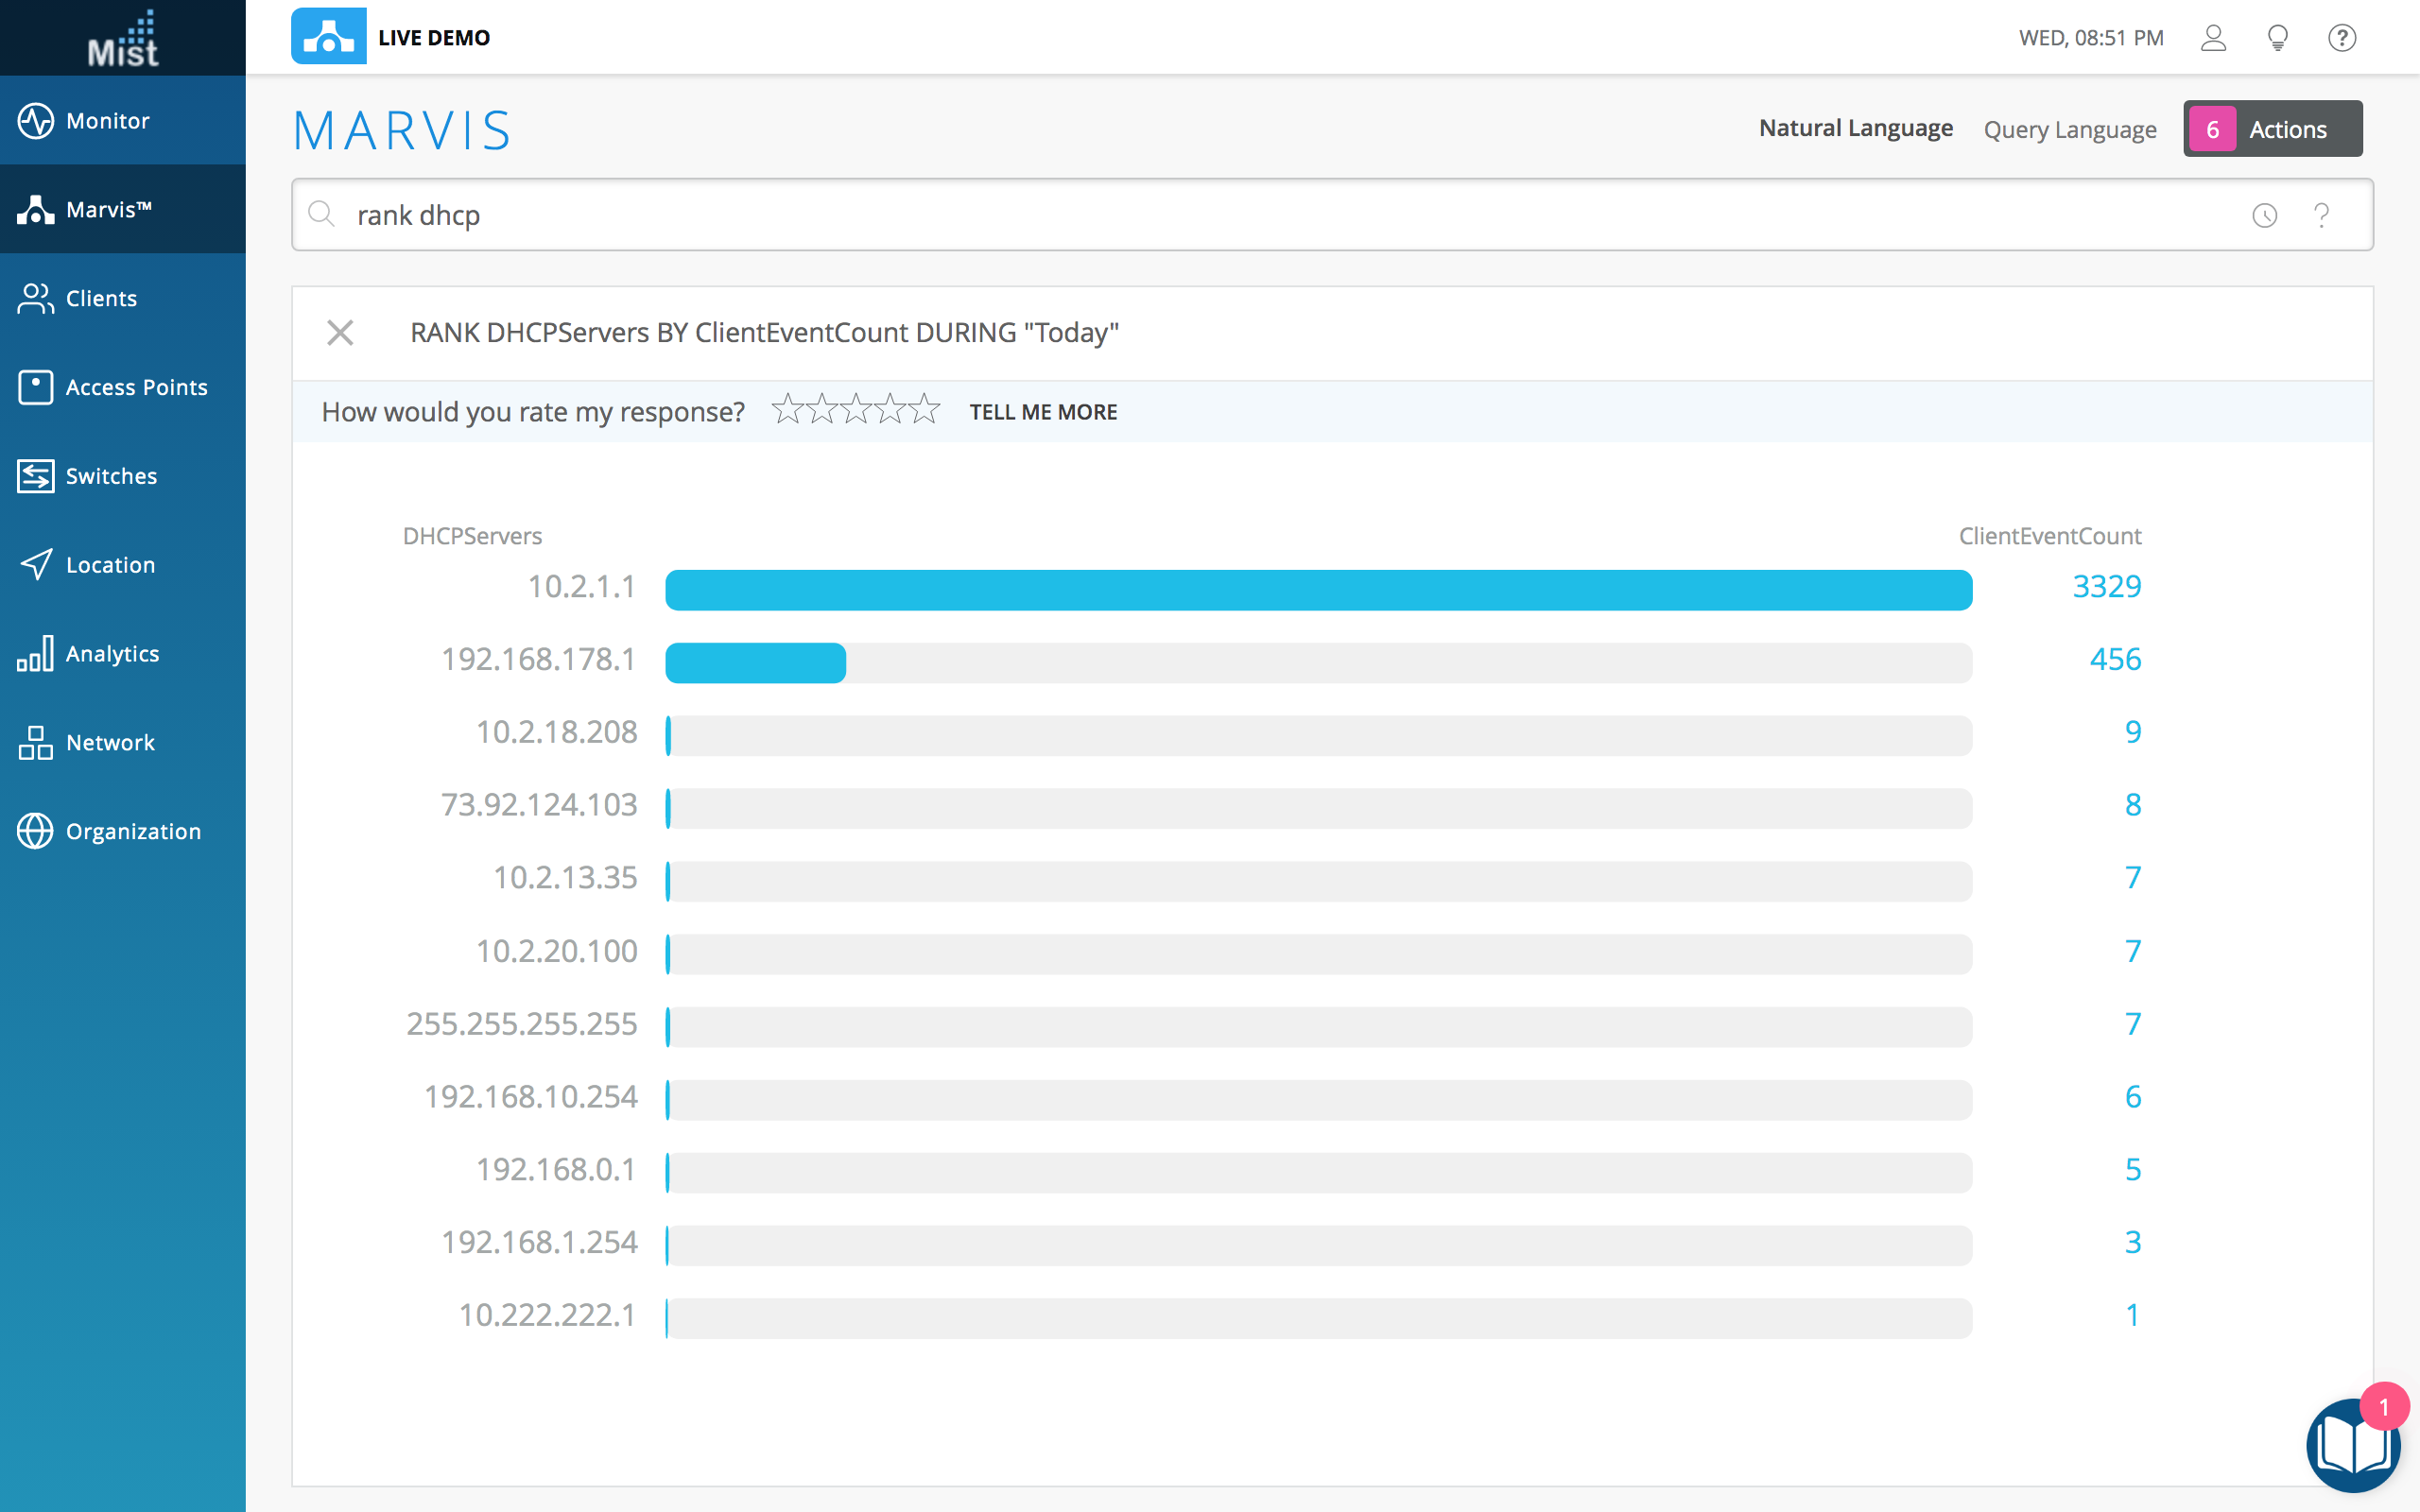Click the search bar question mark icon
This screenshot has height=1512, width=2420.
2322,215
